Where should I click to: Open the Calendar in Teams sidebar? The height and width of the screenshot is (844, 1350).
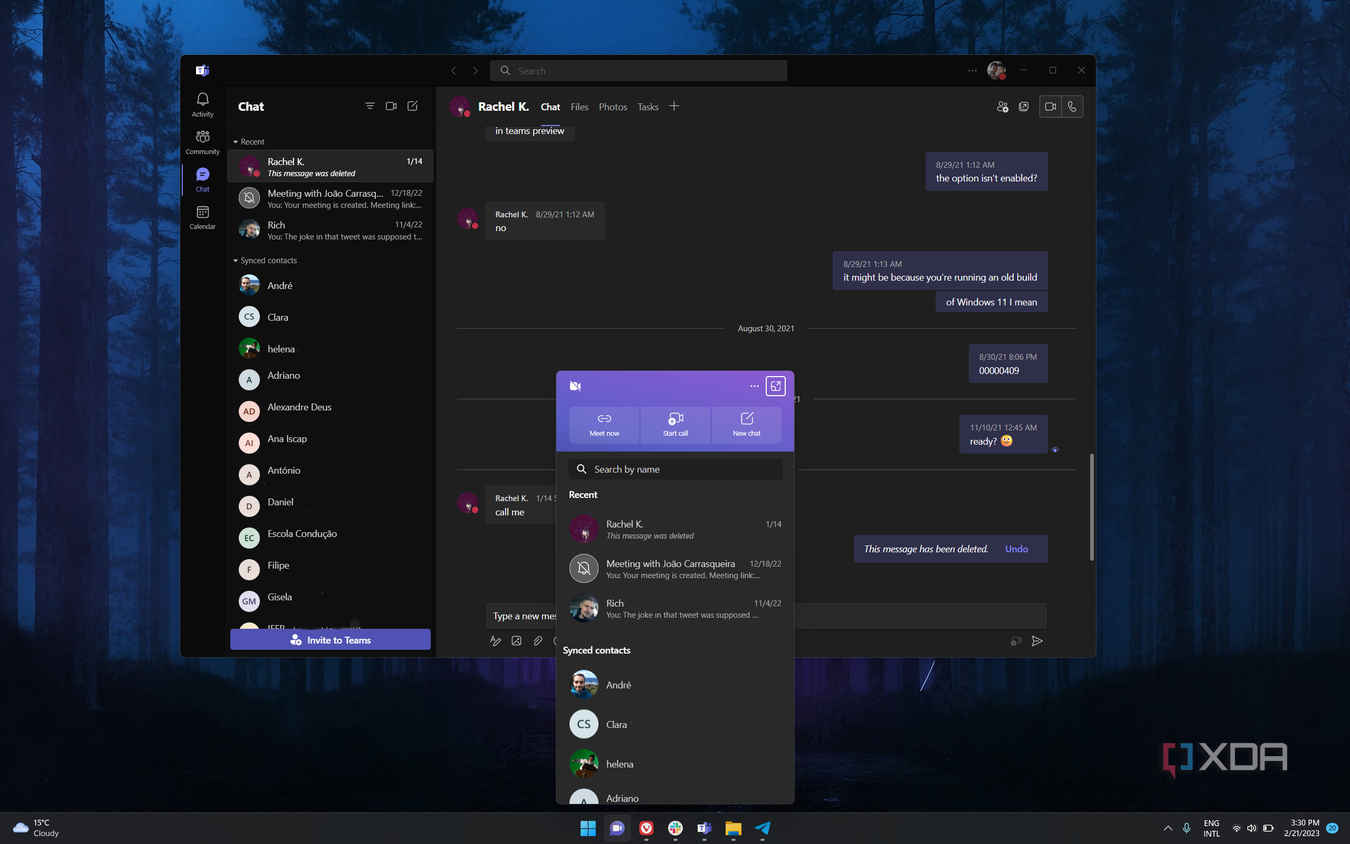202,217
